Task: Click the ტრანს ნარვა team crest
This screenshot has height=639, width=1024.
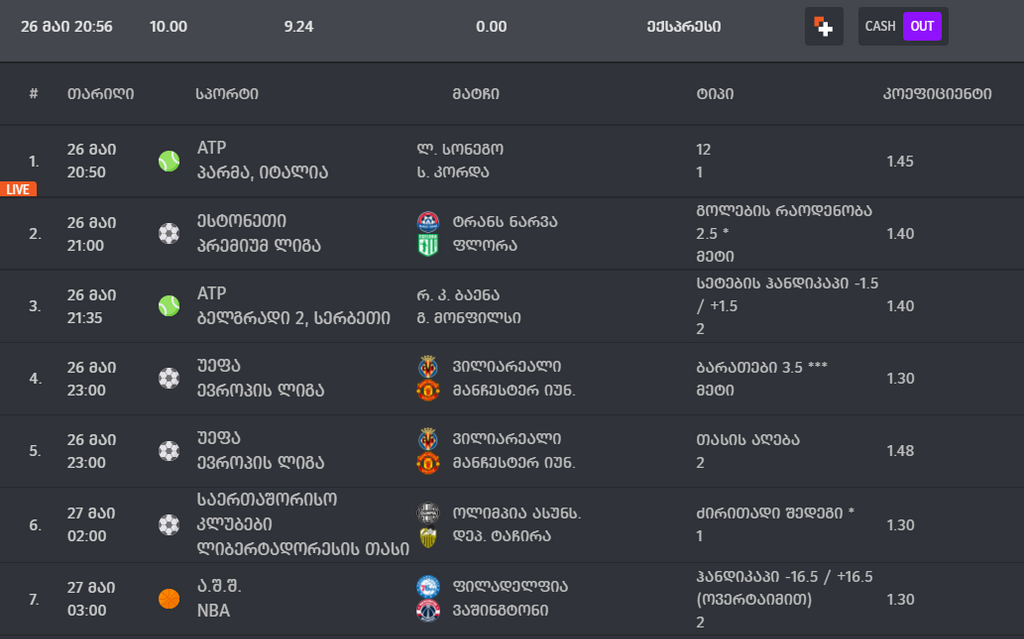Action: point(428,222)
